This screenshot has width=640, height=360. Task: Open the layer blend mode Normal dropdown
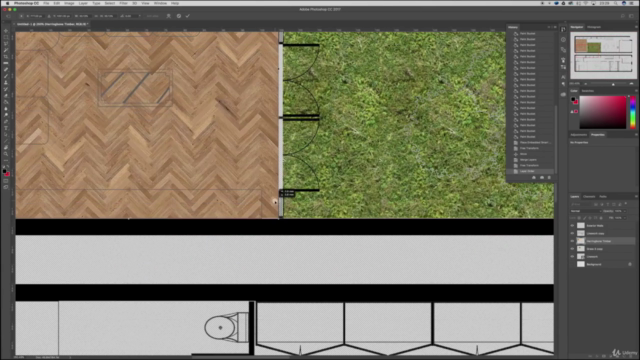pos(586,211)
